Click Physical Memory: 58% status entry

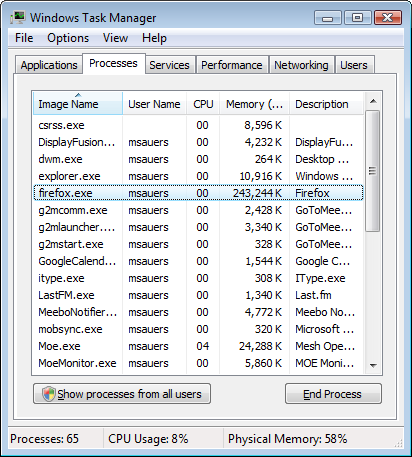pos(287,439)
